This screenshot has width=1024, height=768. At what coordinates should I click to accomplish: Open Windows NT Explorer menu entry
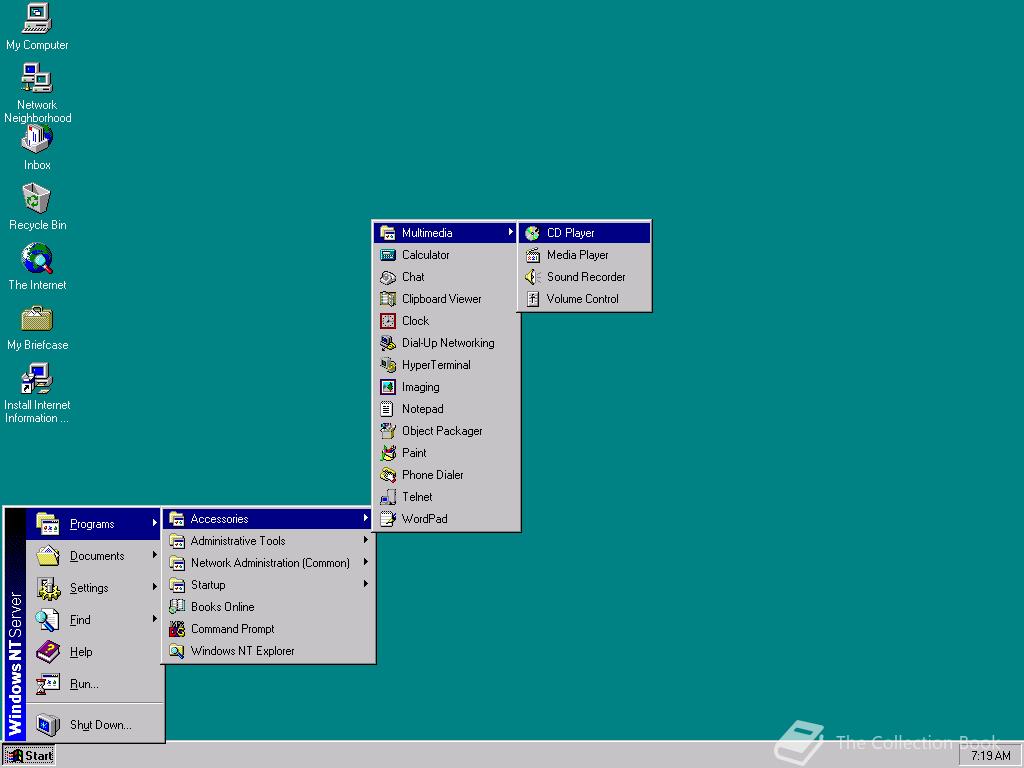coord(268,651)
